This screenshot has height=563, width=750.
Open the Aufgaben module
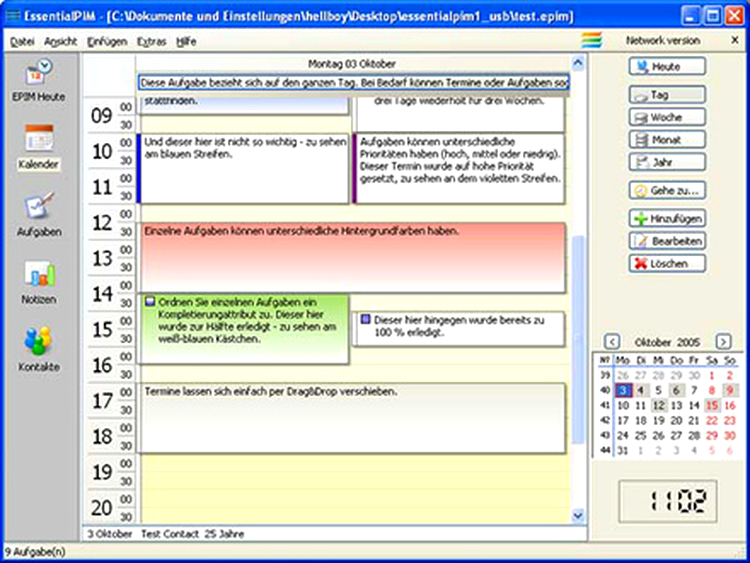(39, 214)
